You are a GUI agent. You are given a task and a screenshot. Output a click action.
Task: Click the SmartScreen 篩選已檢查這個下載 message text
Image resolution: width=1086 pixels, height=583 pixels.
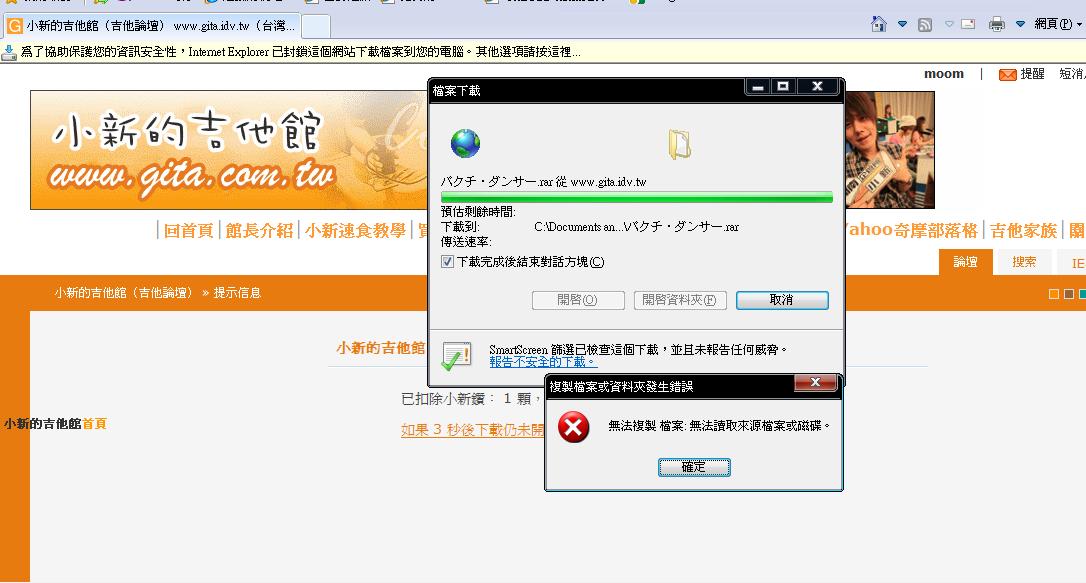pyautogui.click(x=638, y=350)
